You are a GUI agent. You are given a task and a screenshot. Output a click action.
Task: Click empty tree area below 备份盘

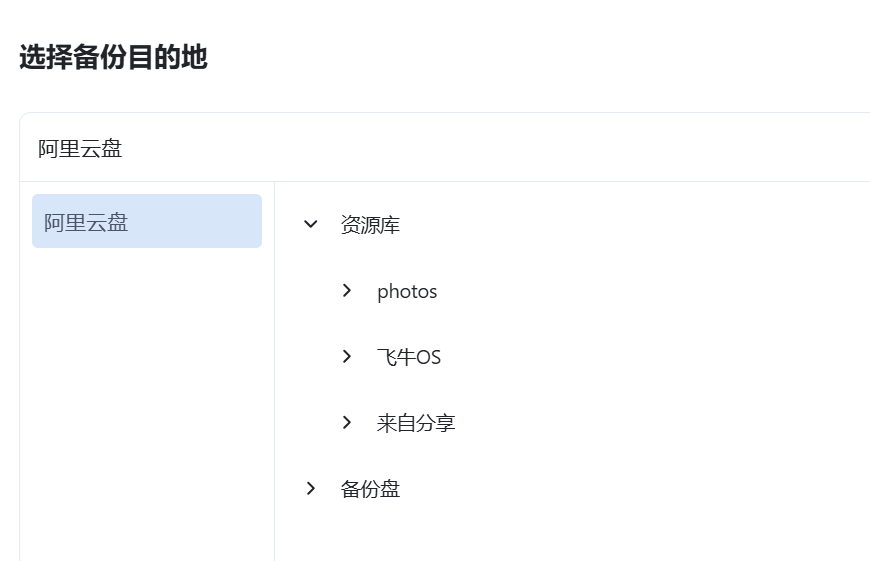pos(570,535)
